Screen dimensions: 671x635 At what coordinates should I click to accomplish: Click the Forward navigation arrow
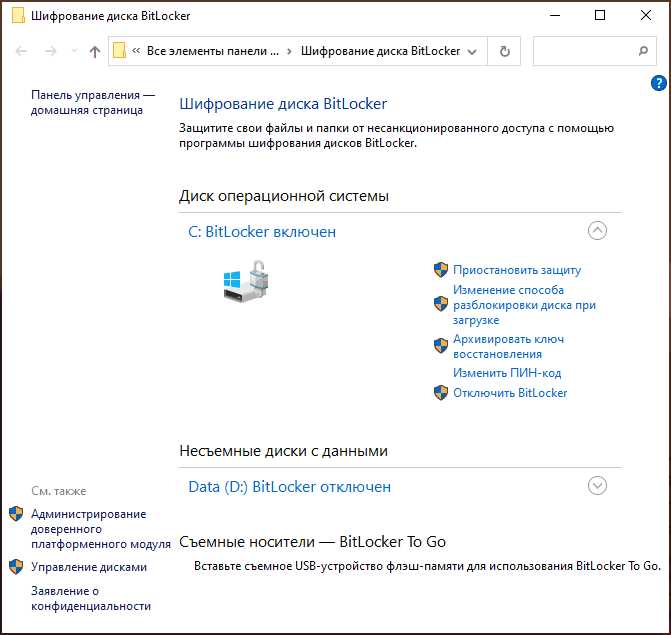50,51
